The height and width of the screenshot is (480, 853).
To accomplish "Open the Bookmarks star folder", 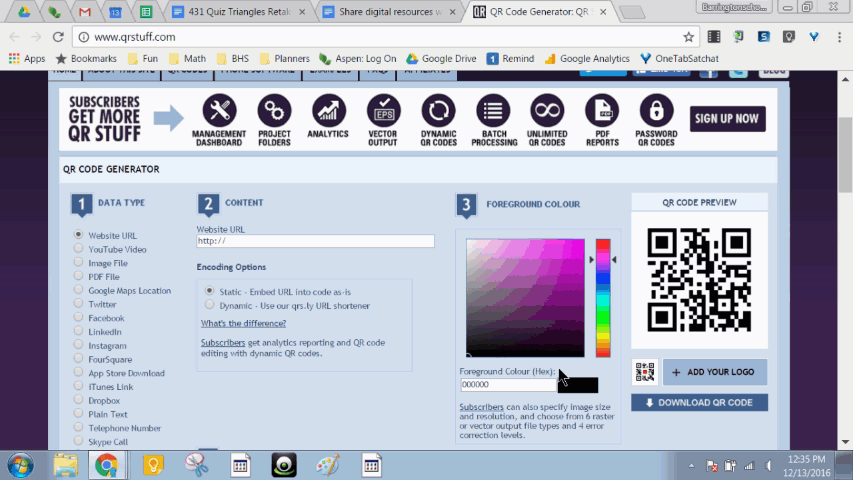I will (x=86, y=58).
